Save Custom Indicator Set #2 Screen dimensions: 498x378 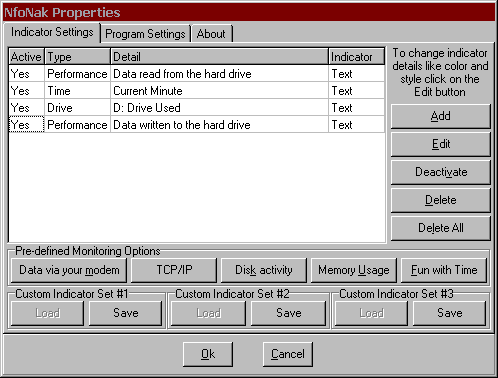[288, 313]
